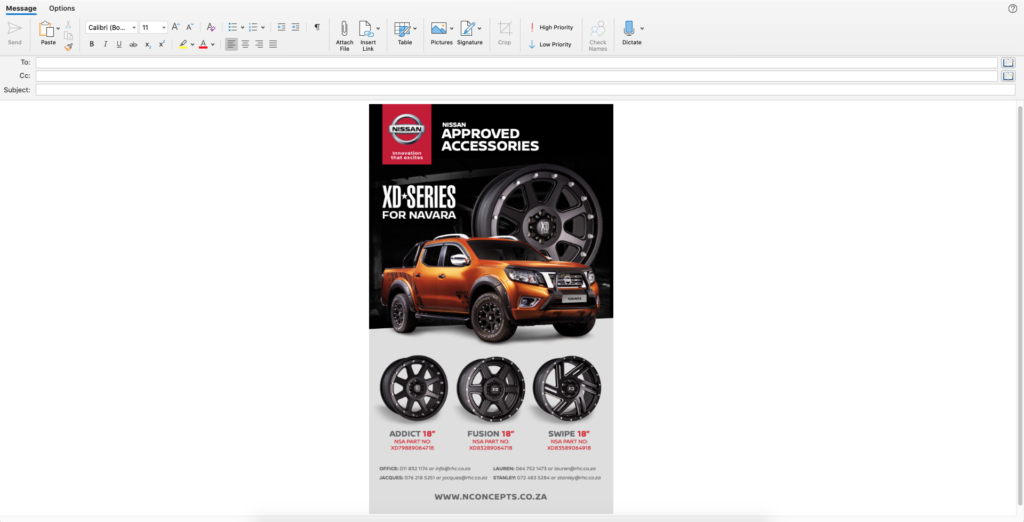The image size is (1024, 522).
Task: Click the Signature icon
Action: (x=467, y=29)
